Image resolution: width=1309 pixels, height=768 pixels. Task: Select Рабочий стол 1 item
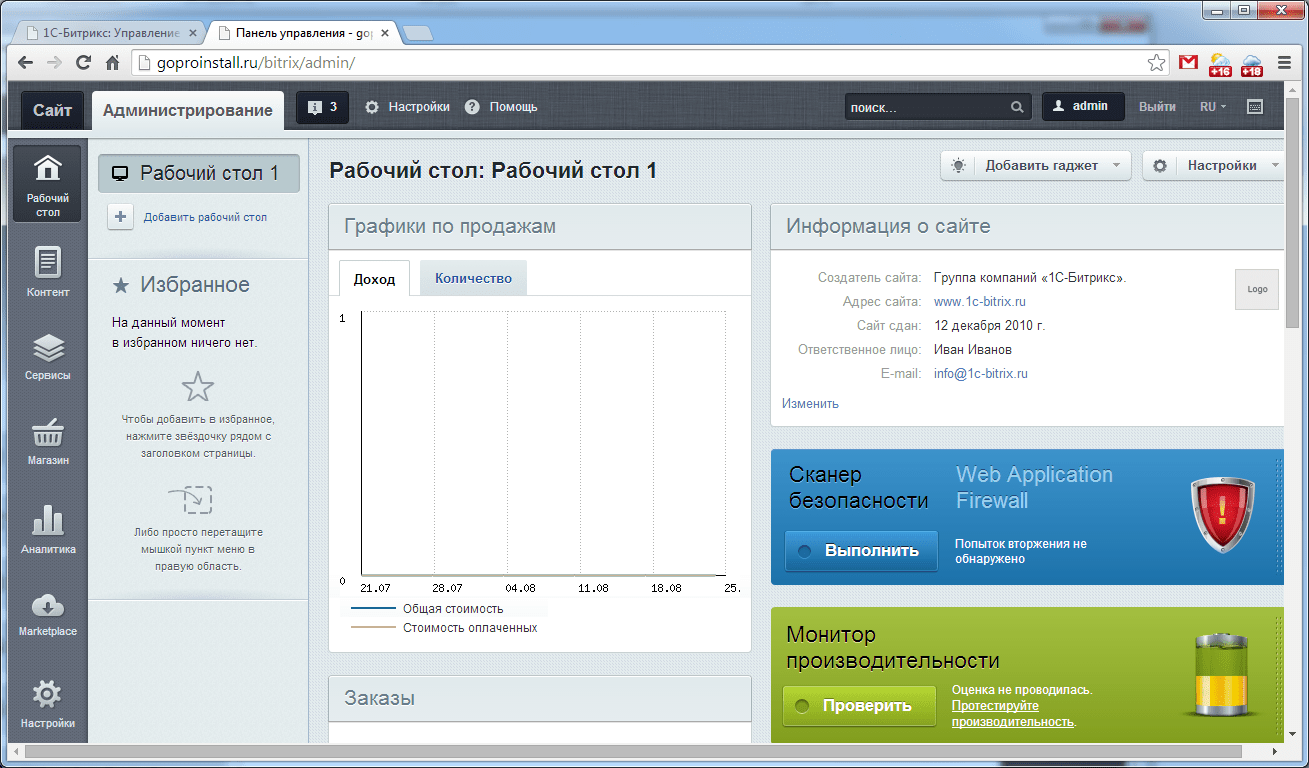click(198, 173)
